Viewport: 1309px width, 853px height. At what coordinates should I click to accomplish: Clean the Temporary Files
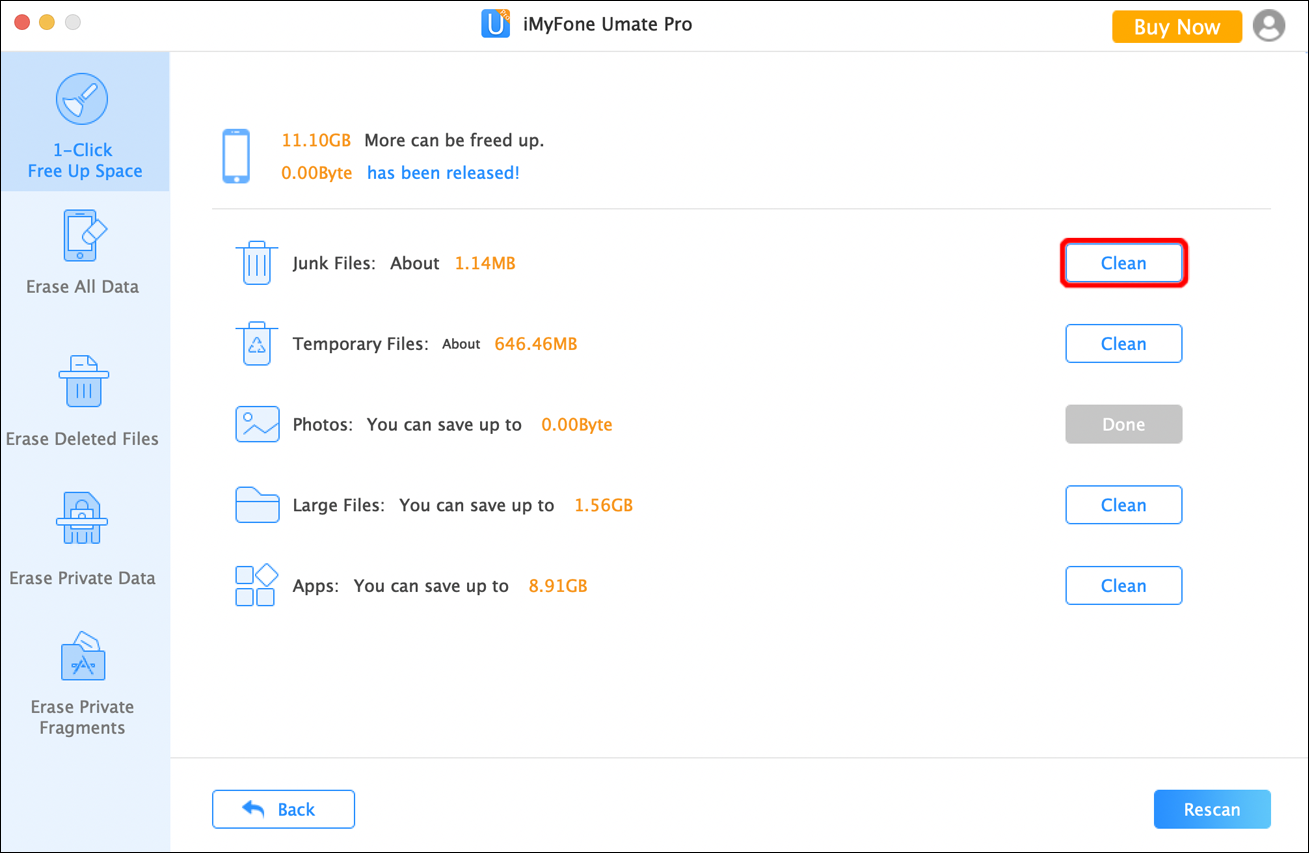click(1123, 344)
